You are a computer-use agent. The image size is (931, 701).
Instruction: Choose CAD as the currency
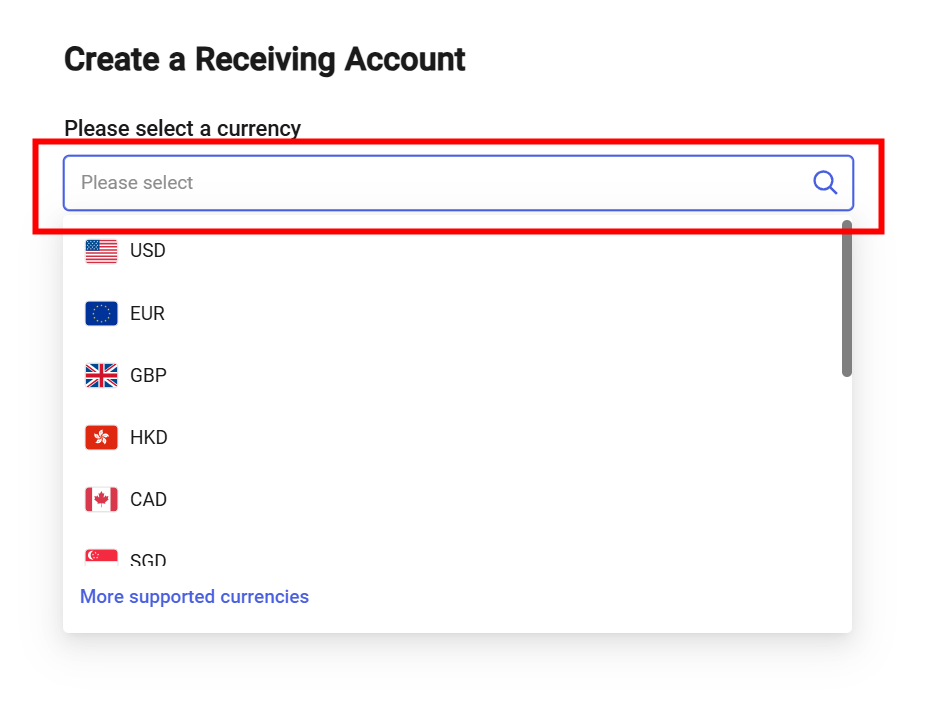148,499
